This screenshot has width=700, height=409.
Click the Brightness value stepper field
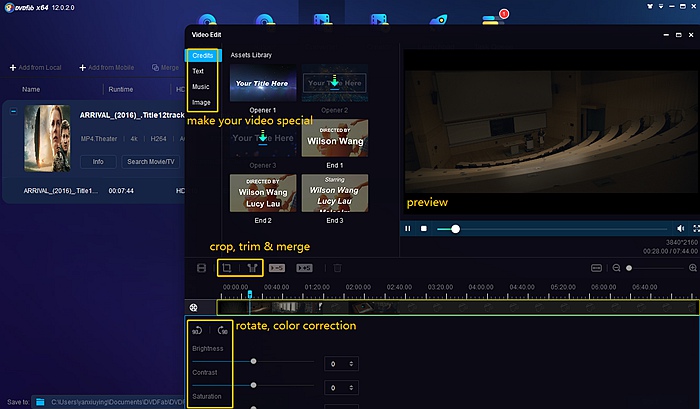[341, 364]
